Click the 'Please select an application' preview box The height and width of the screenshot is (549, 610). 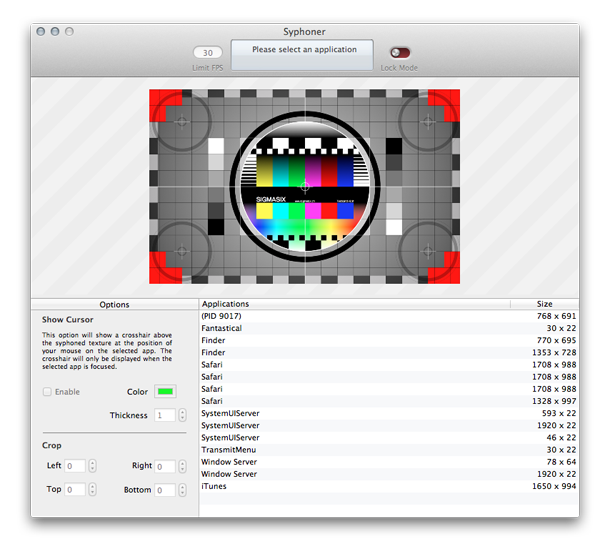point(301,52)
